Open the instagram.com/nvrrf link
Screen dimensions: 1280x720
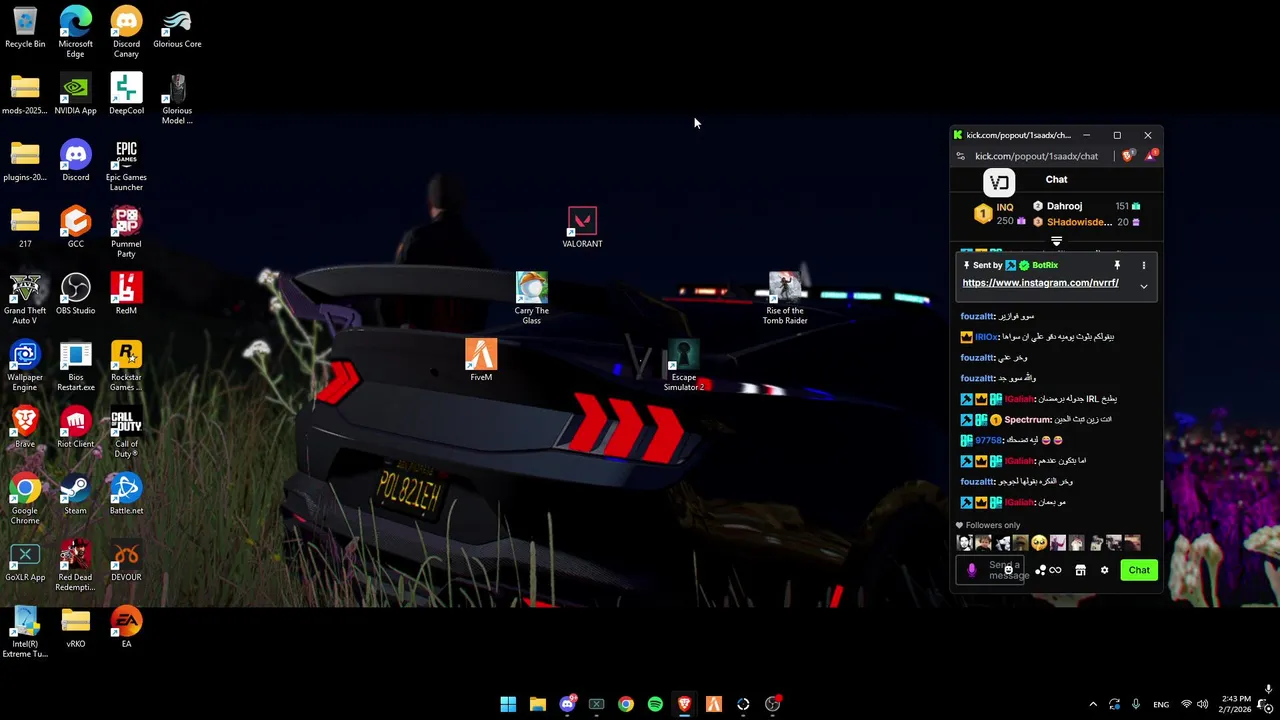tap(1040, 283)
